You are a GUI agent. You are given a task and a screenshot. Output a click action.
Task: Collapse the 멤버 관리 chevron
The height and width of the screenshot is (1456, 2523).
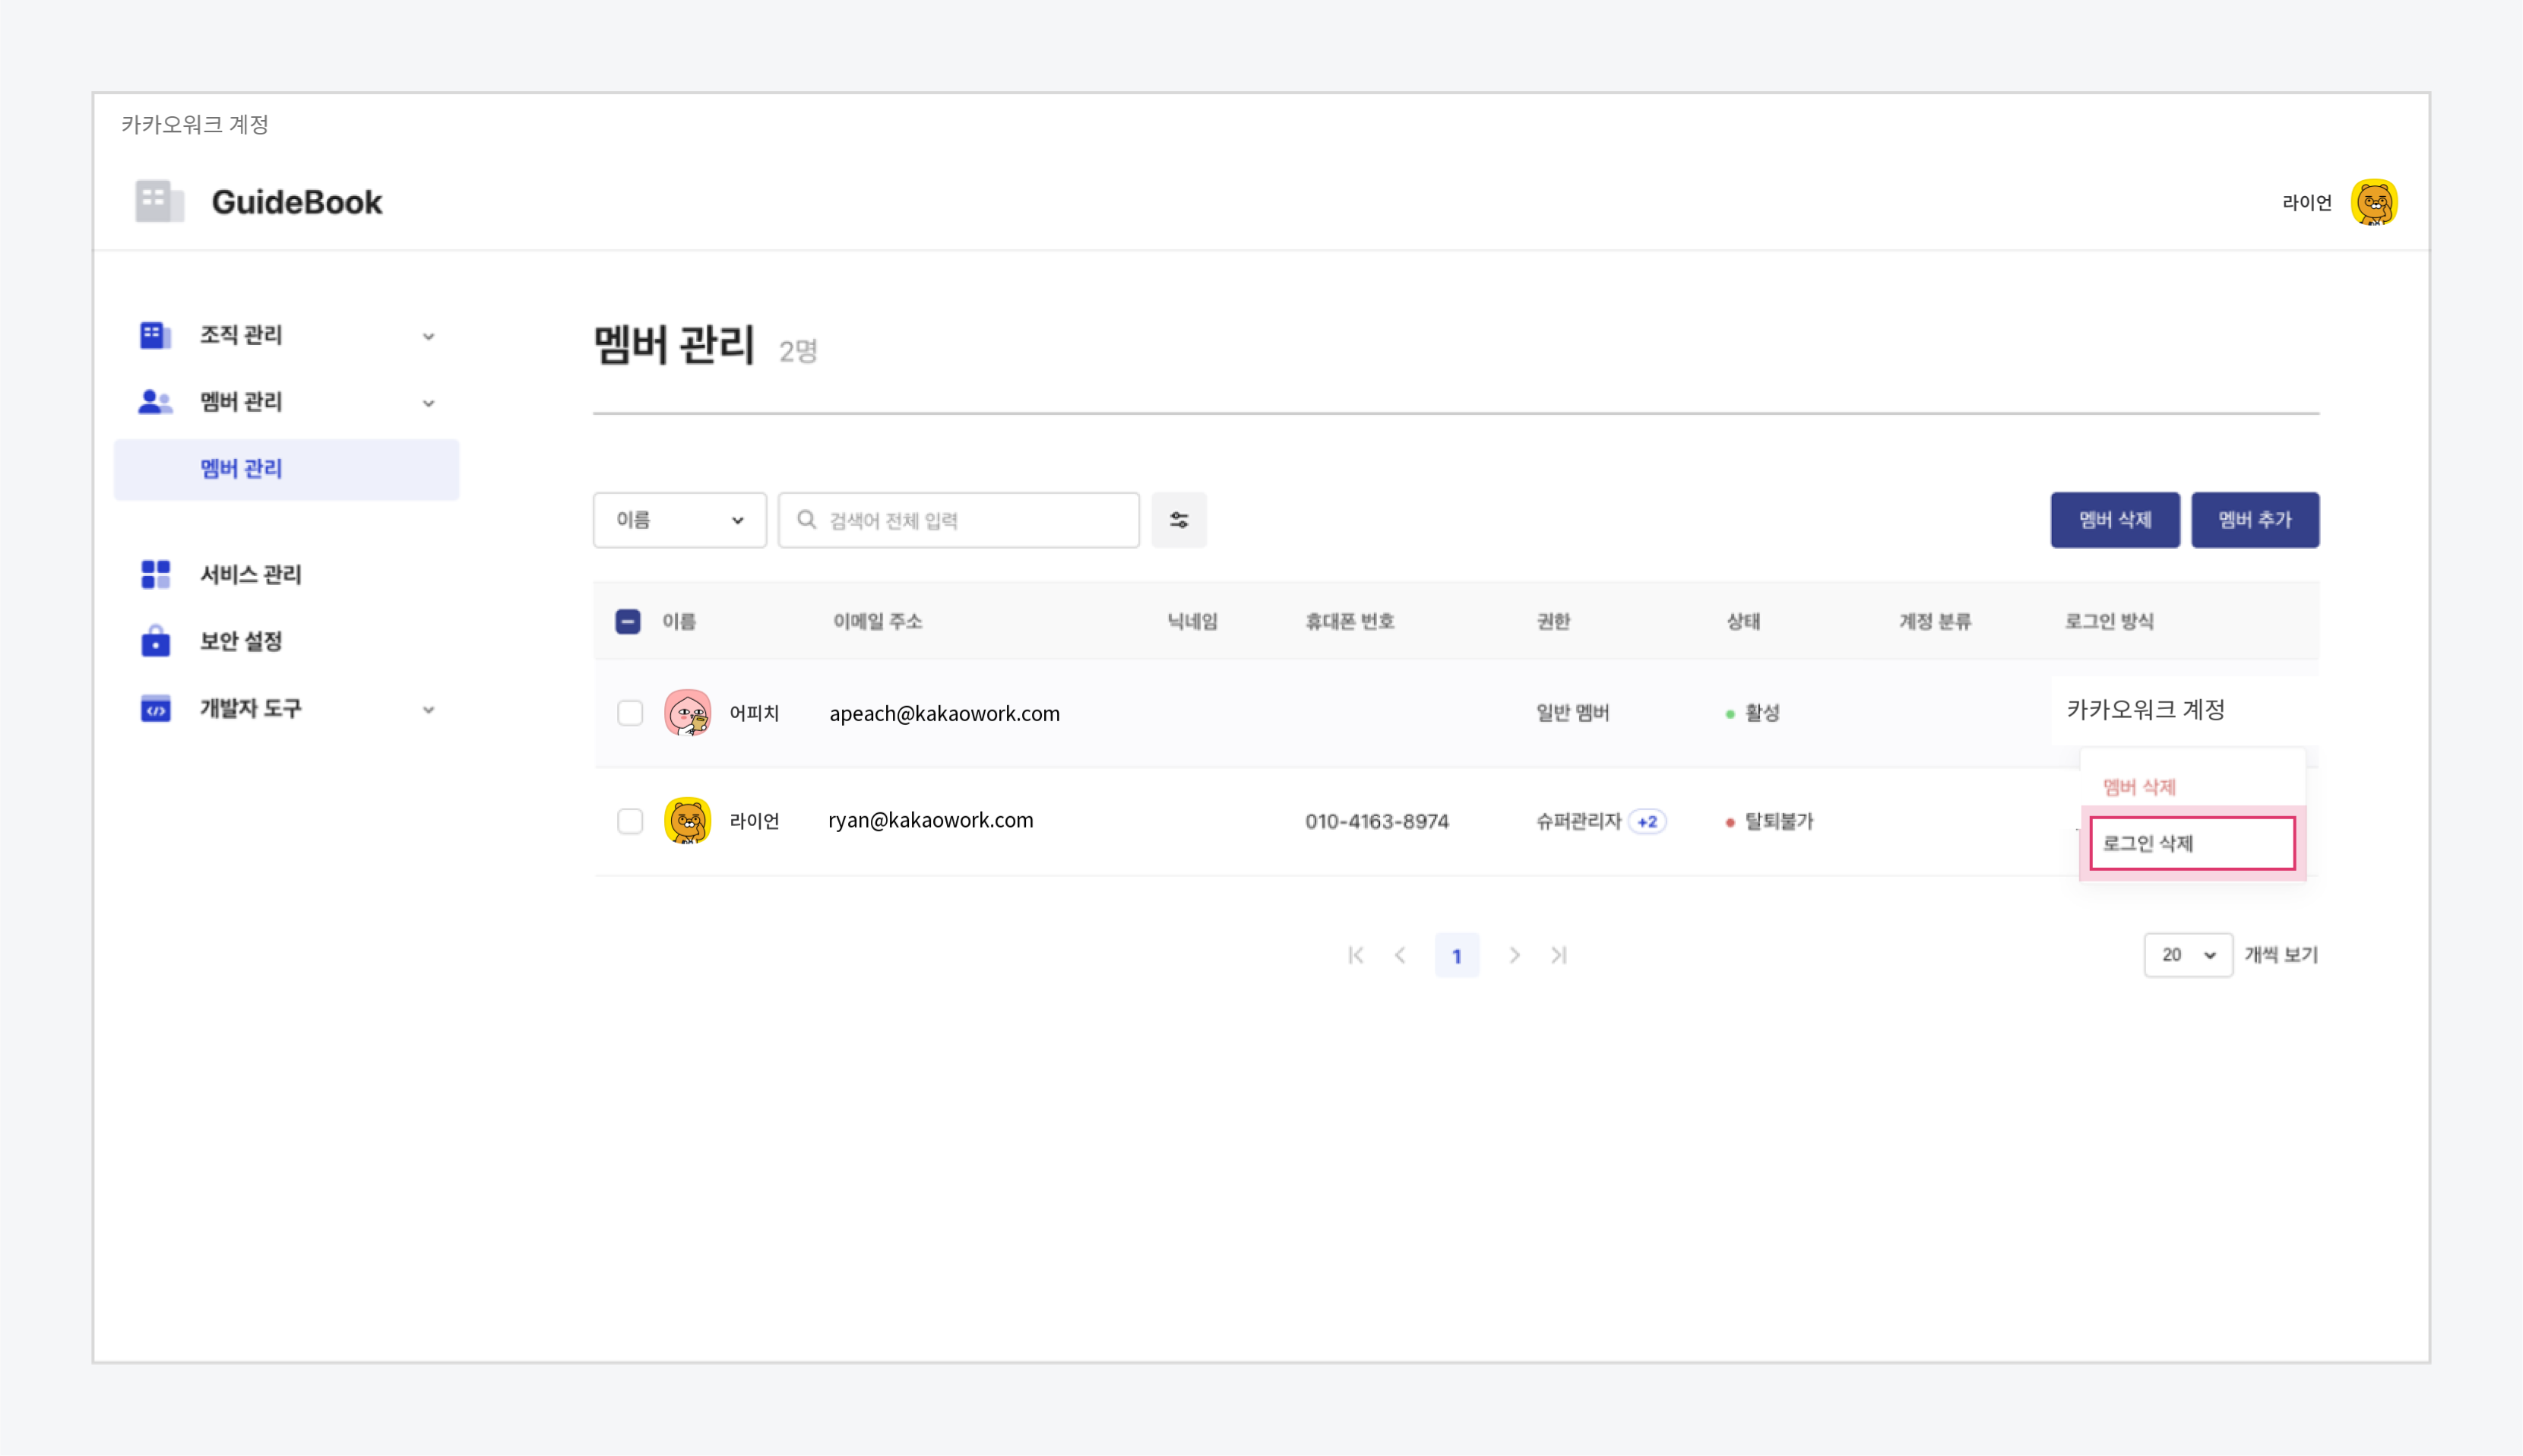[428, 404]
